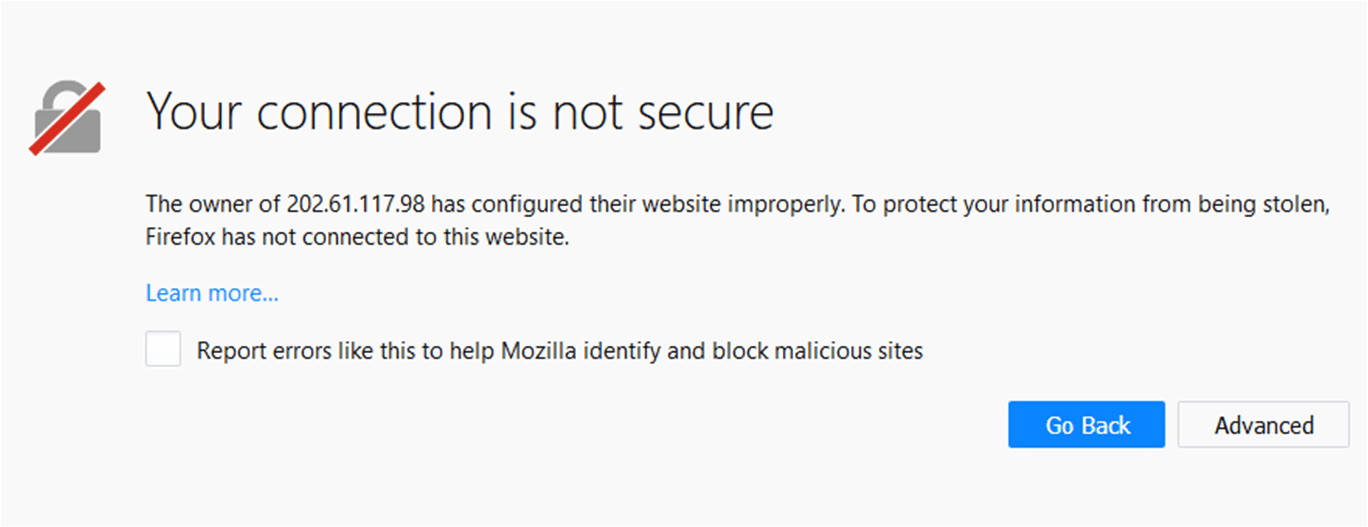The image size is (1368, 527).
Task: Click the word Mozilla in the report label
Action: tap(540, 351)
